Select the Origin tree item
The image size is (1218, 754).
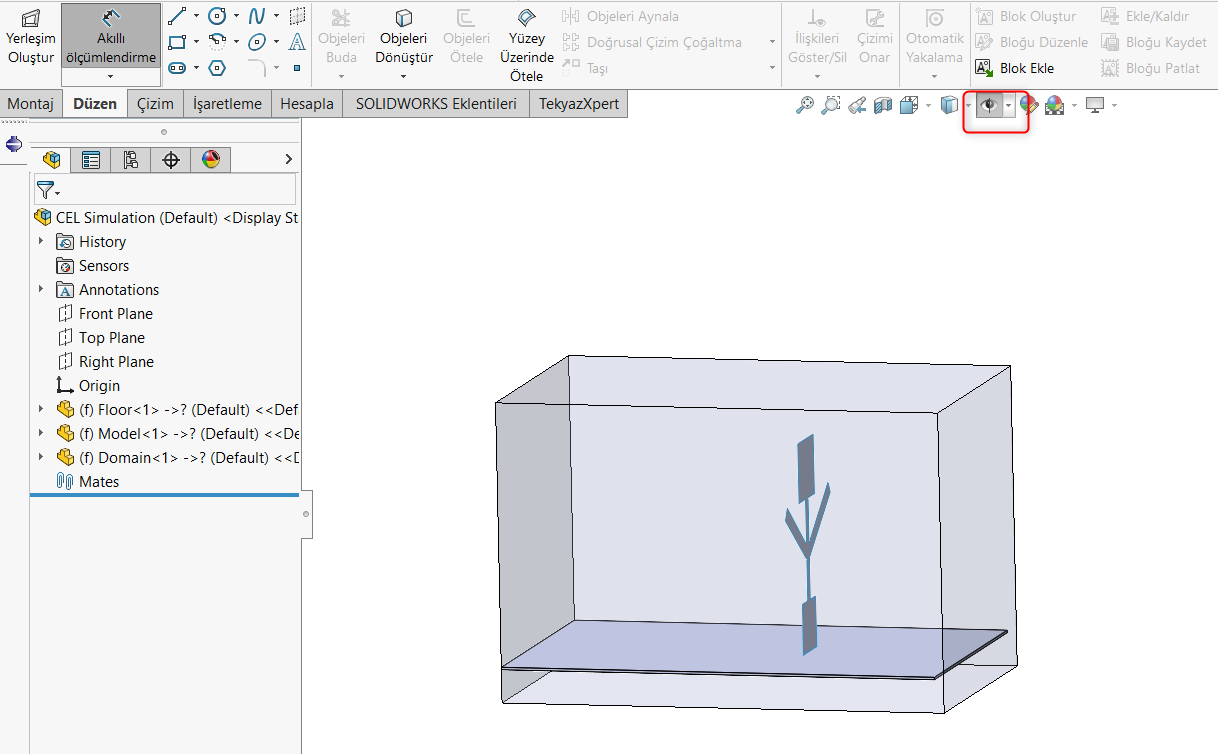88,385
